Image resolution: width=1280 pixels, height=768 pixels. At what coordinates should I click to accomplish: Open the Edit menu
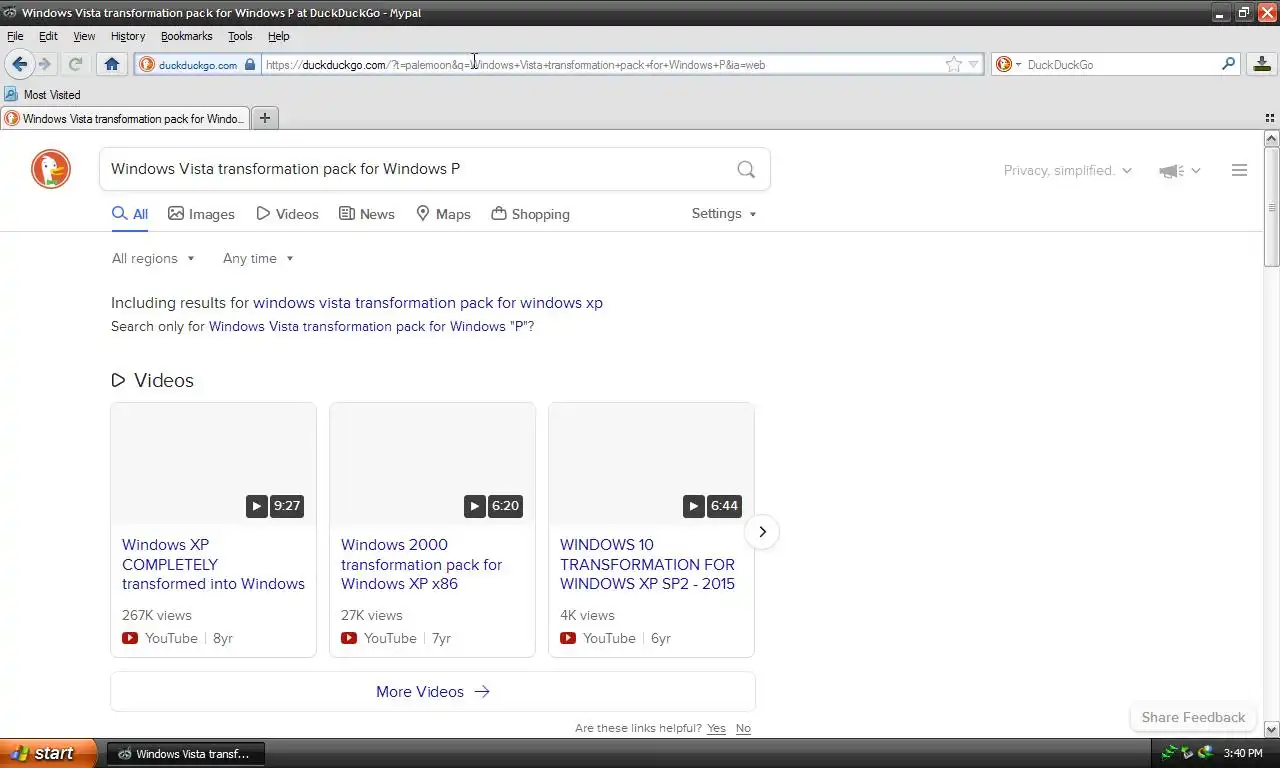coord(48,36)
